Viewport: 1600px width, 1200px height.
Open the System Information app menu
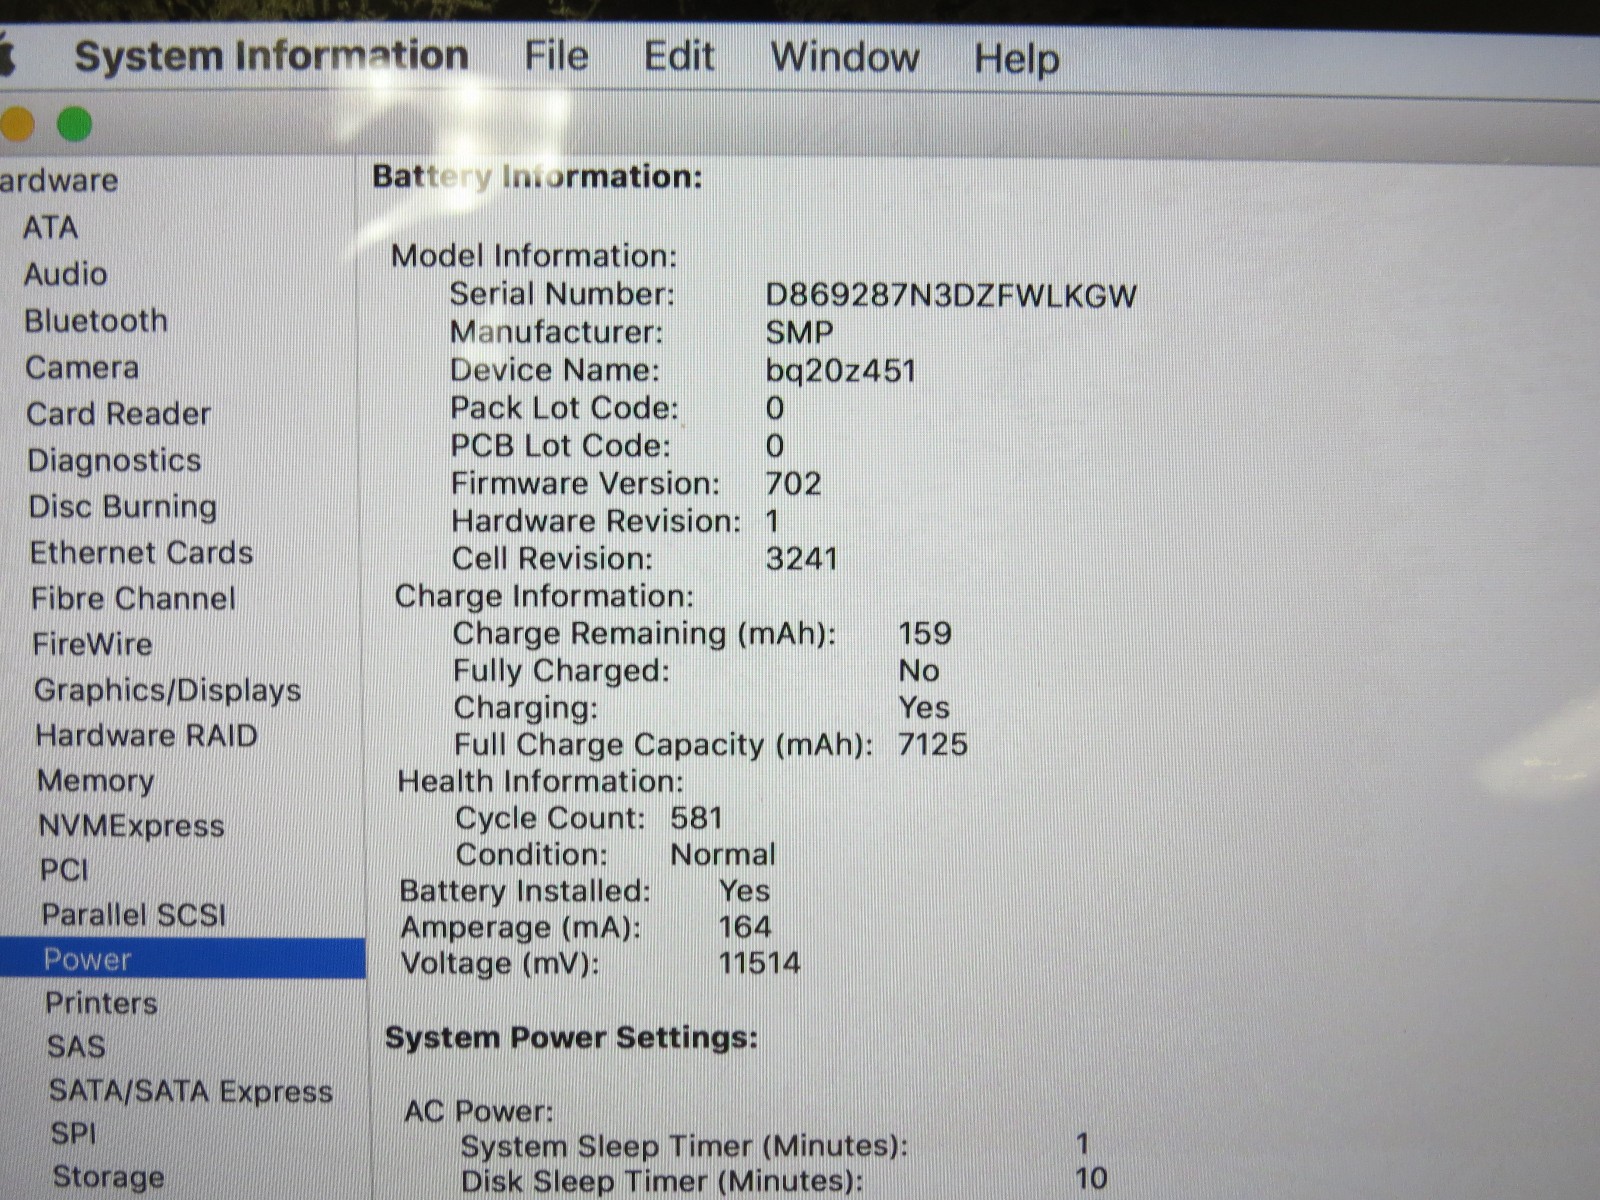(271, 55)
